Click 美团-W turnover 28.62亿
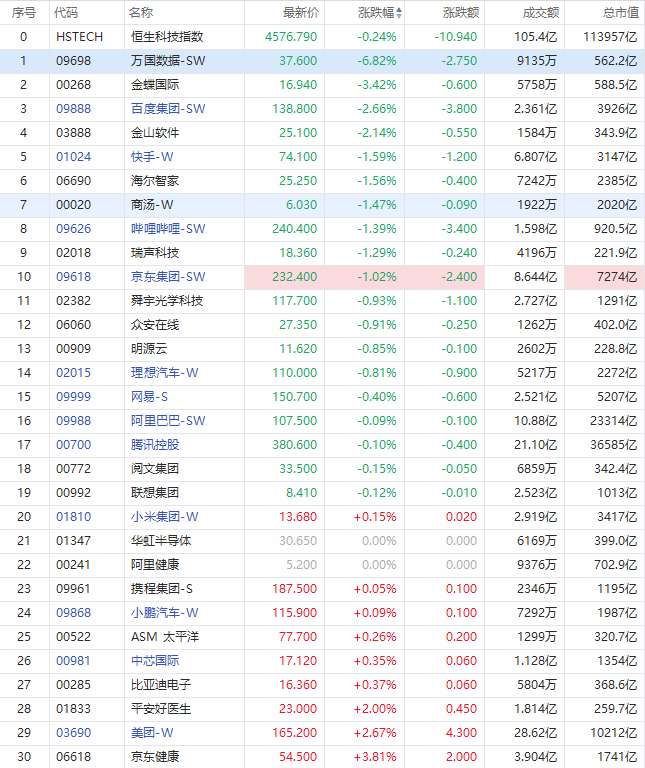Viewport: 645px width, 768px height. (x=535, y=733)
